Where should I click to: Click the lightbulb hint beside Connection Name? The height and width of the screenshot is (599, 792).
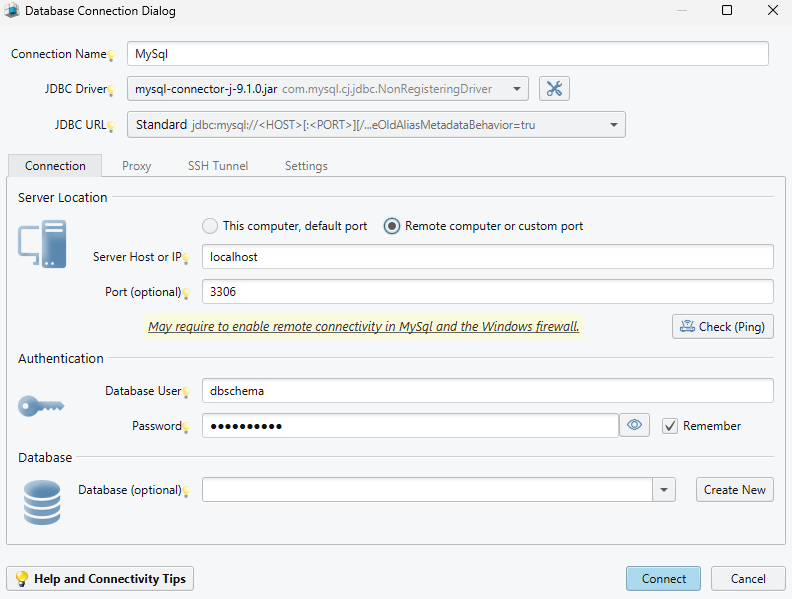[111, 55]
